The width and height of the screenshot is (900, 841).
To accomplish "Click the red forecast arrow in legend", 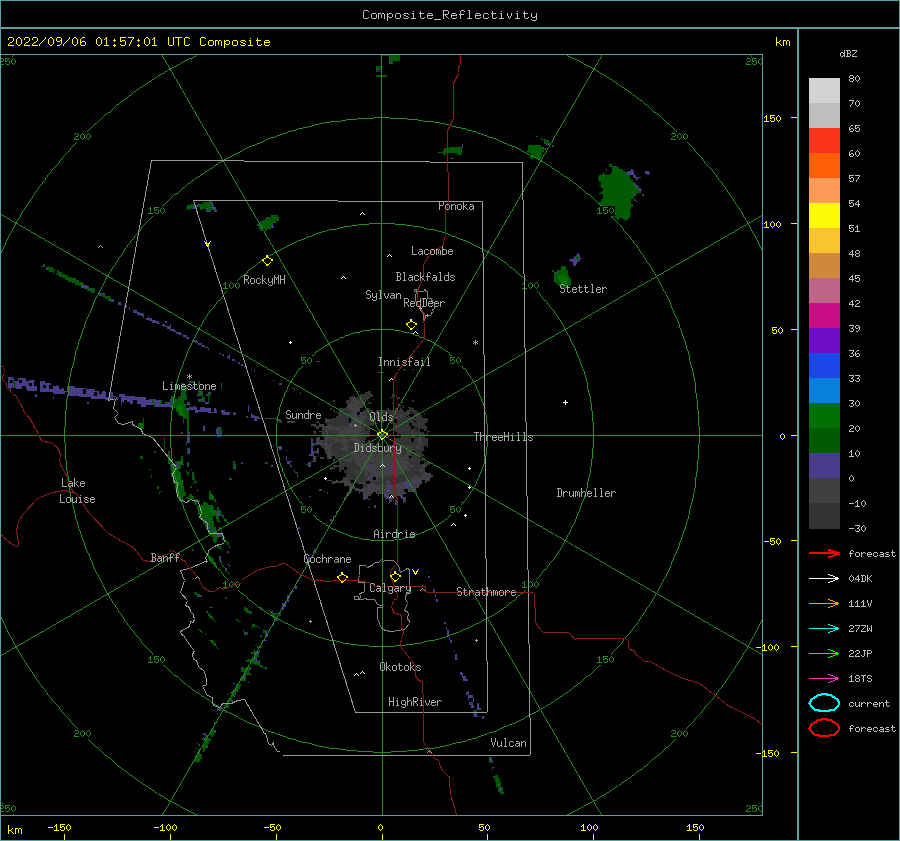I will coord(824,553).
